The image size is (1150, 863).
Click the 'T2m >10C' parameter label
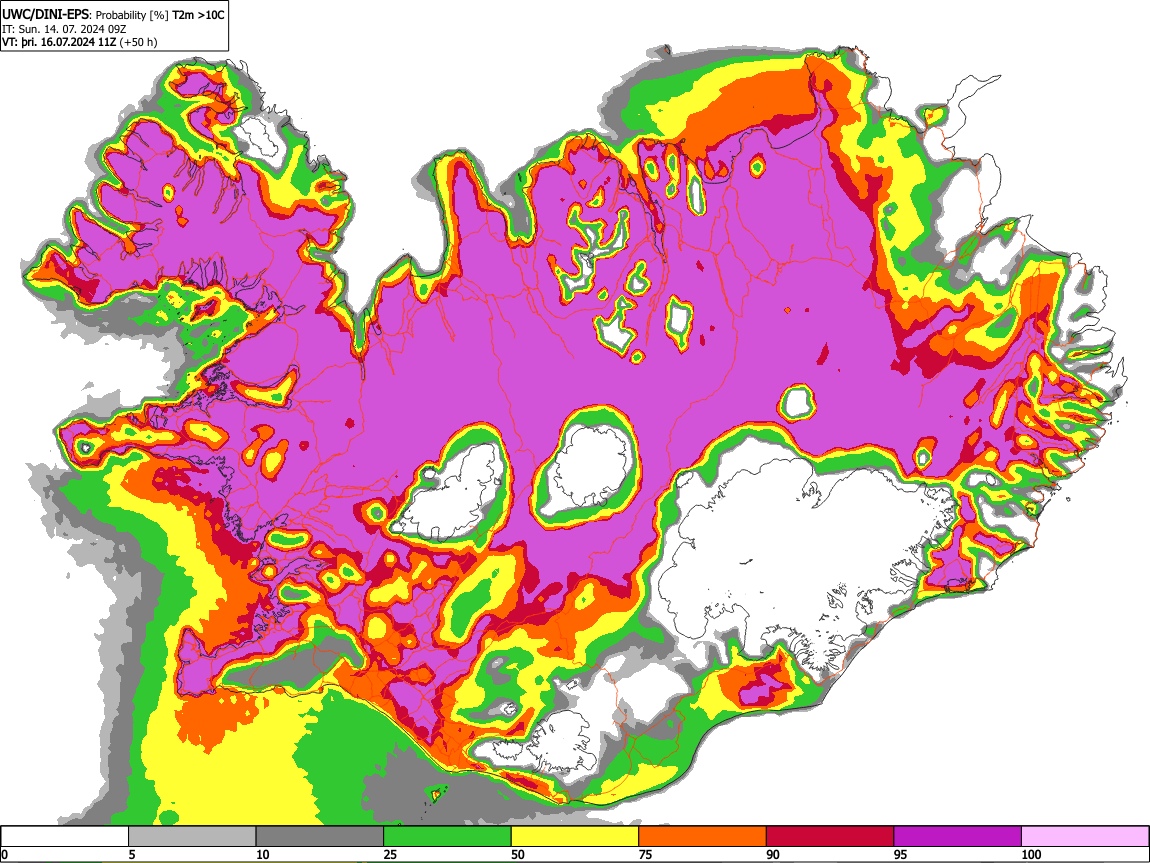198,15
